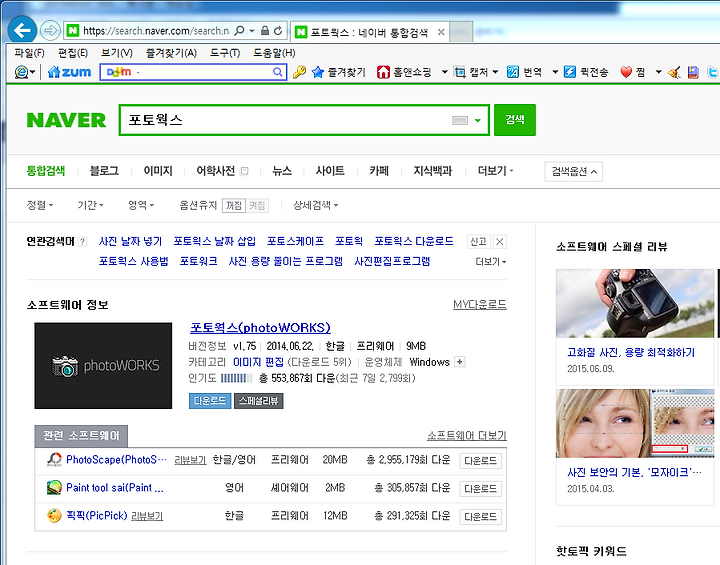This screenshot has width=720, height=565.
Task: Click the address bar search magnifier icon
Action: coord(239,31)
